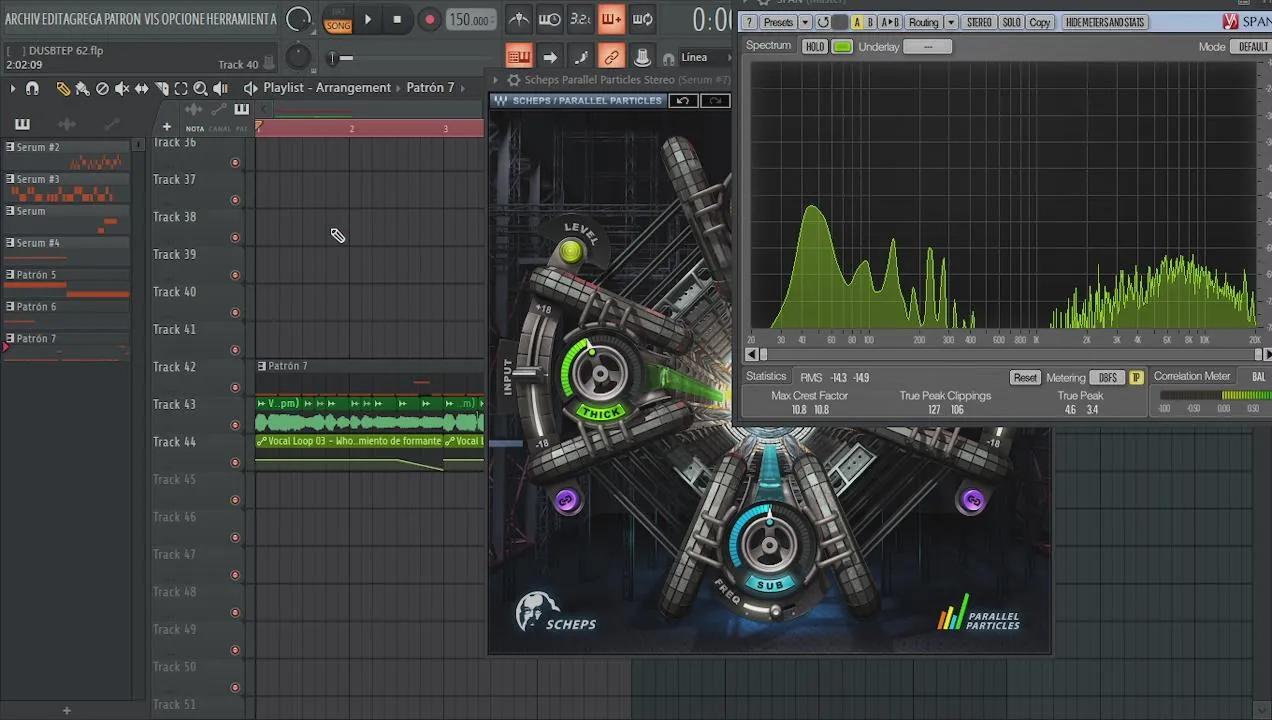Open Scheps Parallel Particles plugin options arrow
Screen dimensions: 1272x720
tap(496, 80)
